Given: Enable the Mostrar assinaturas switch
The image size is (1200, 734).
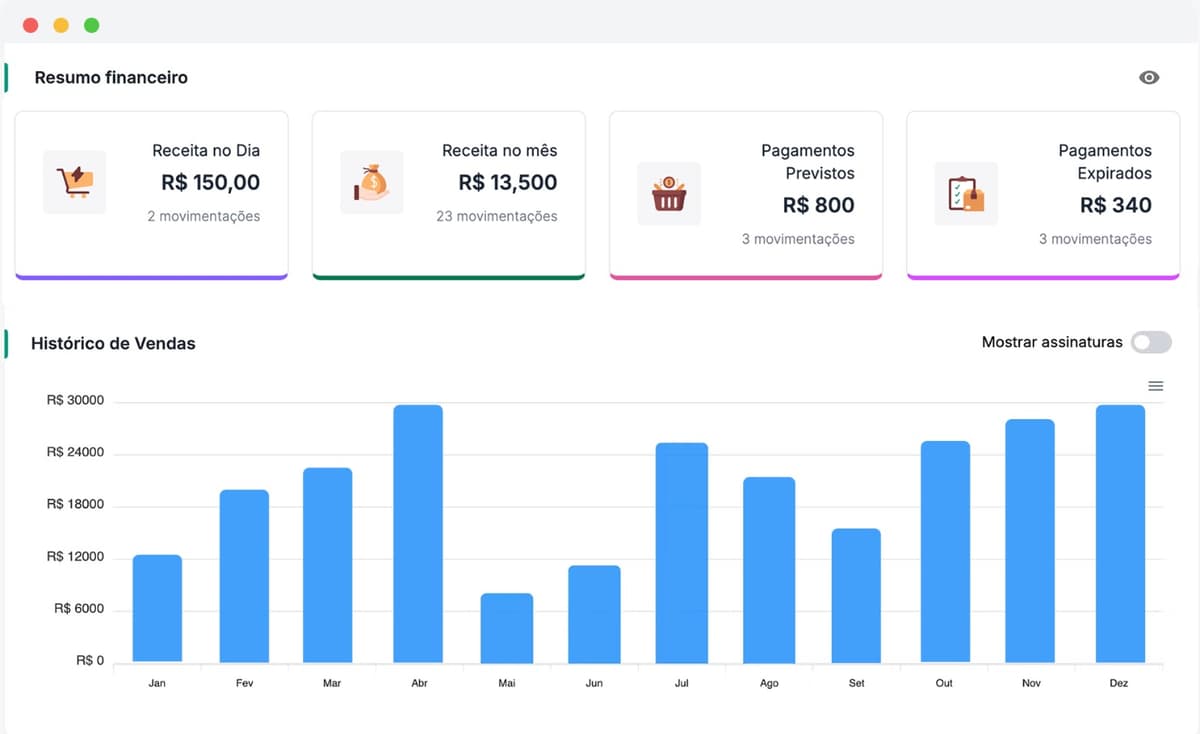Looking at the screenshot, I should click(1150, 342).
